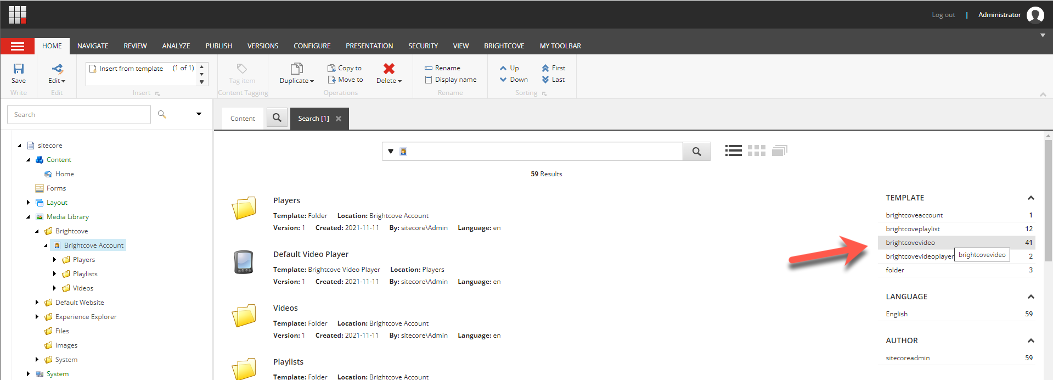The height and width of the screenshot is (380, 1054).
Task: Switch results to stacked image view
Action: click(780, 151)
